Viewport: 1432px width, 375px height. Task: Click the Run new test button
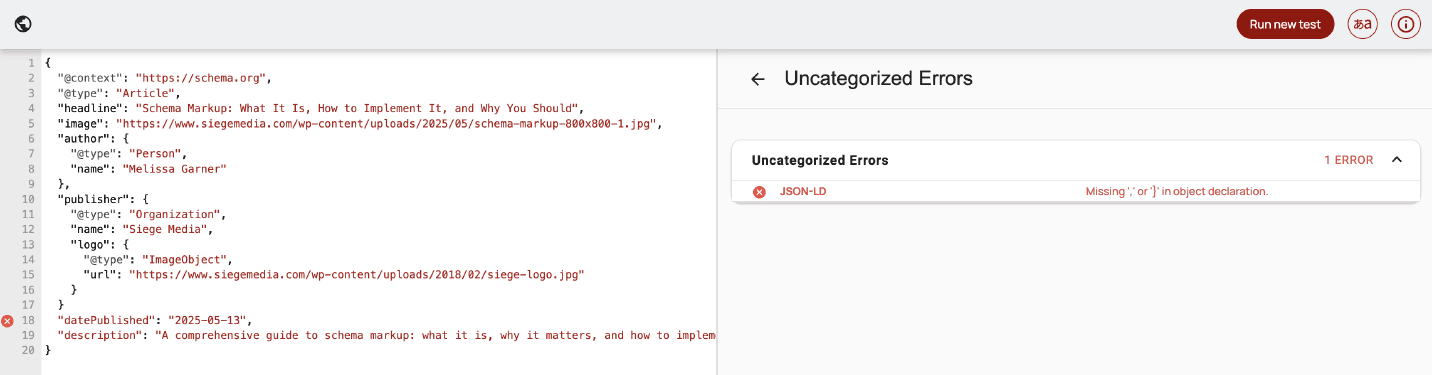1285,24
